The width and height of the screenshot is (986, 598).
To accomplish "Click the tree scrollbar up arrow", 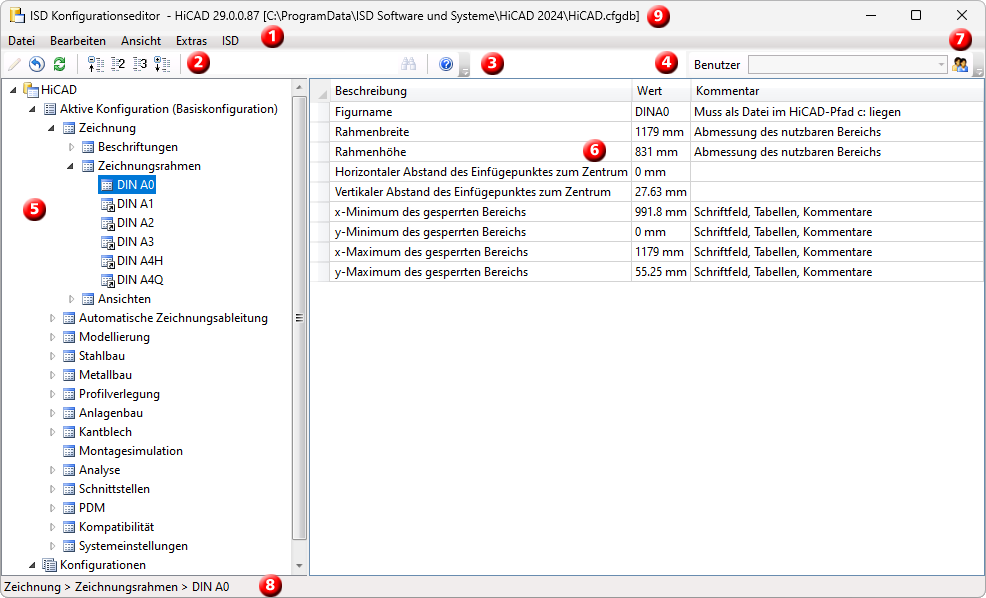I will [x=299, y=87].
